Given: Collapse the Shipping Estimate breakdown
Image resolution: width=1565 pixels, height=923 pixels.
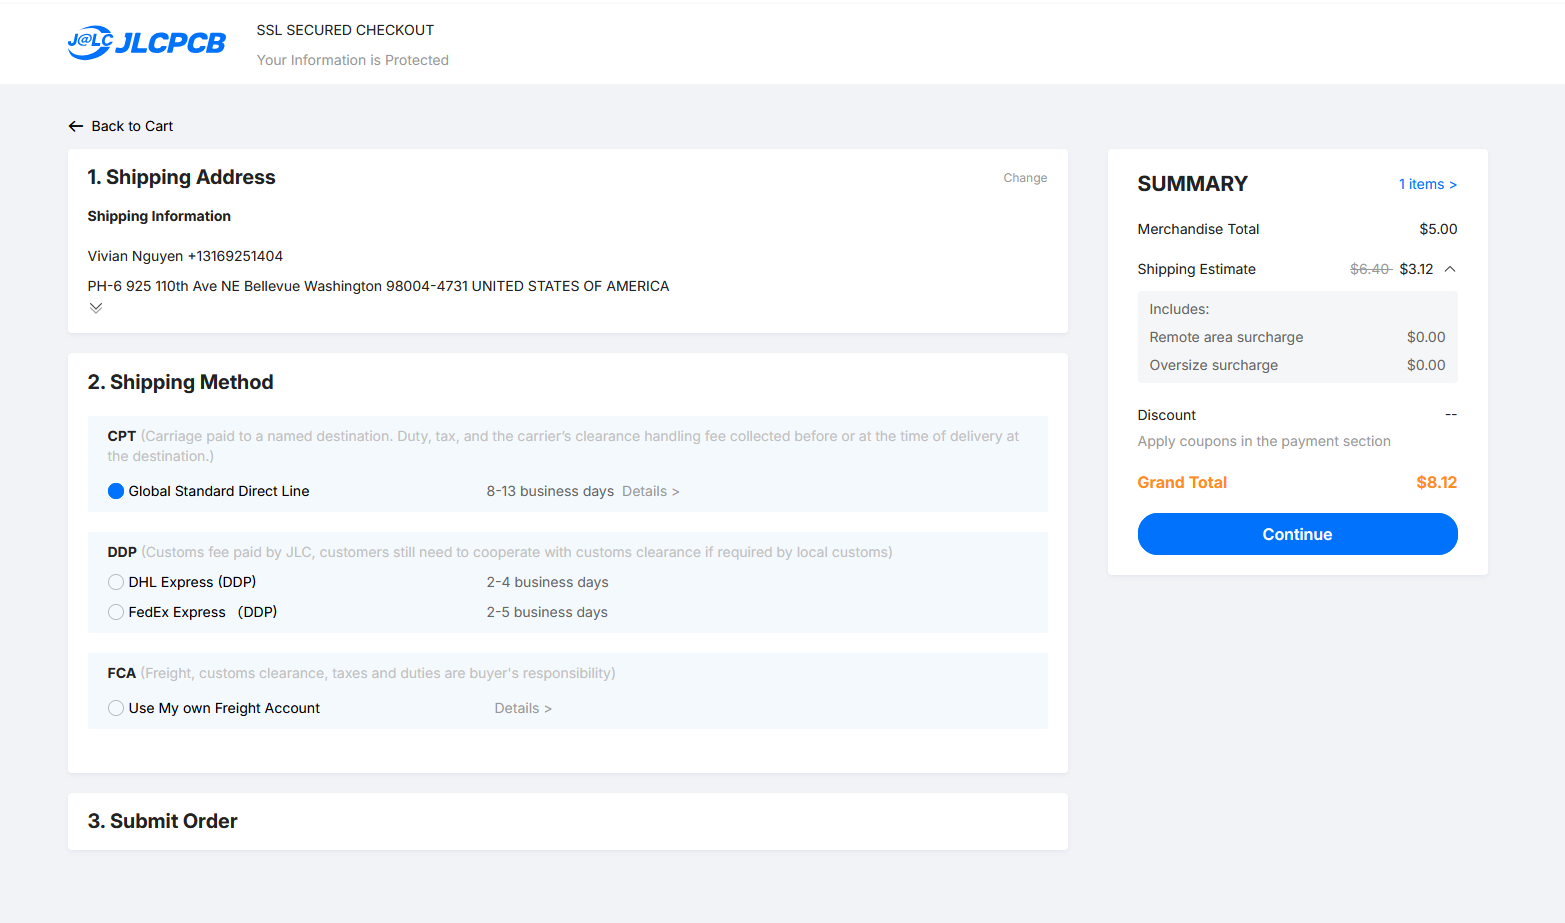Looking at the screenshot, I should [1450, 269].
